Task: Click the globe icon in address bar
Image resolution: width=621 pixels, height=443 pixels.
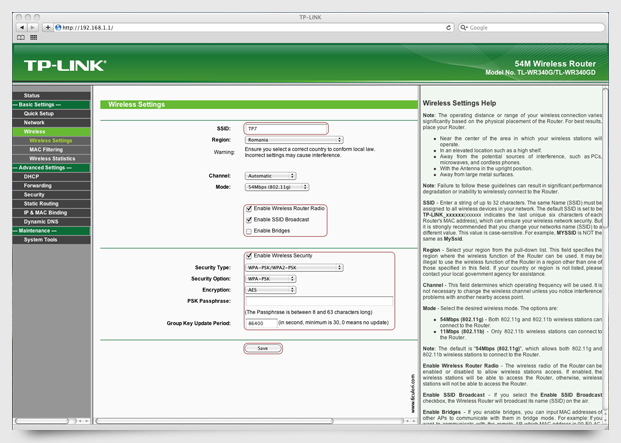Action: tap(58, 27)
